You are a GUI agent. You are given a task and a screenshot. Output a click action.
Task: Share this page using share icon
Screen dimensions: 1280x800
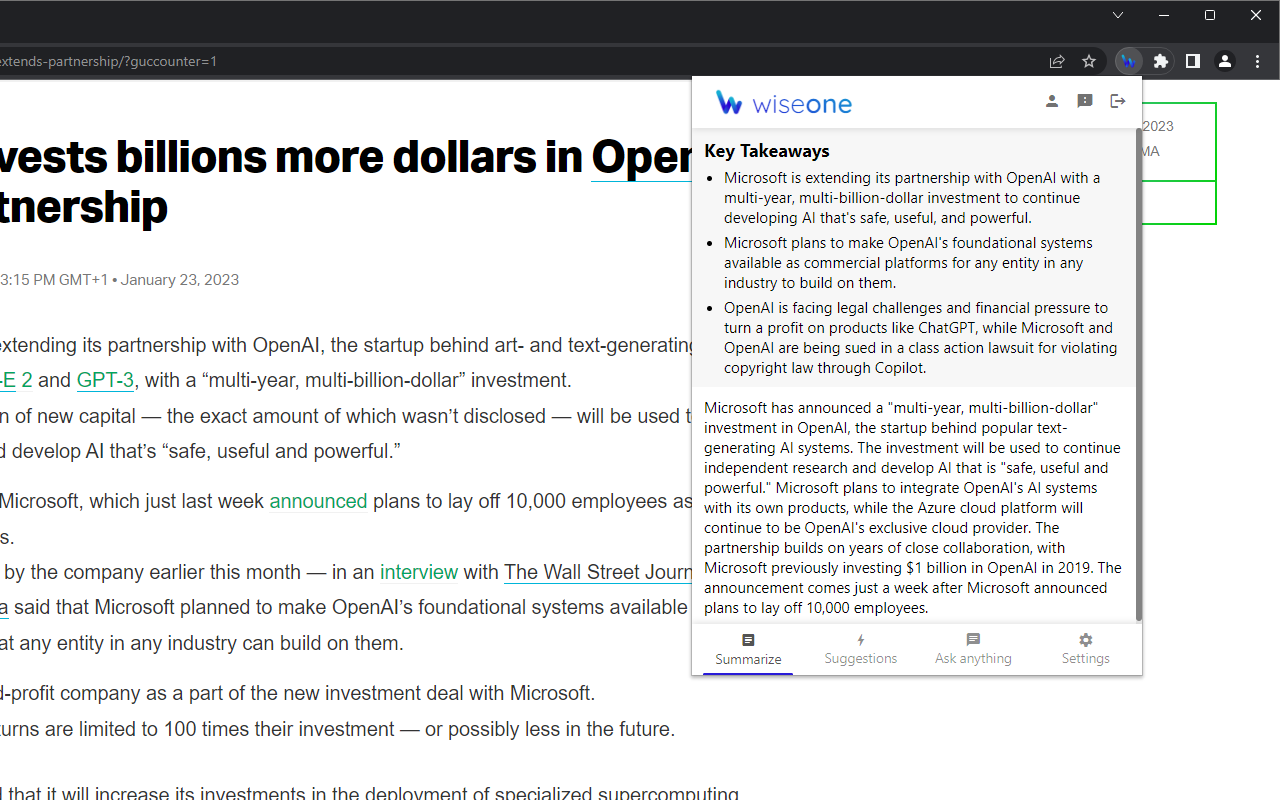[x=1057, y=61]
